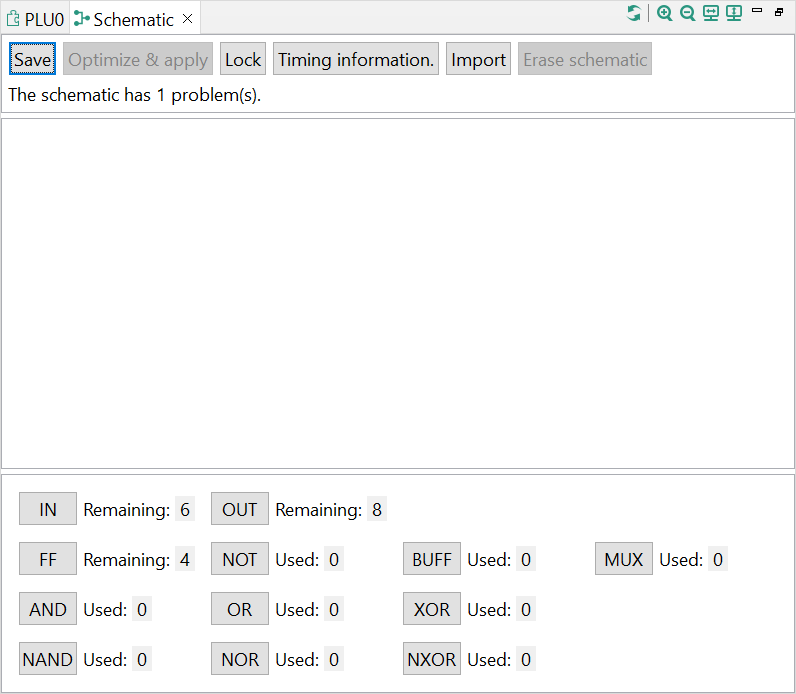Click the refresh schematic icon

point(633,13)
